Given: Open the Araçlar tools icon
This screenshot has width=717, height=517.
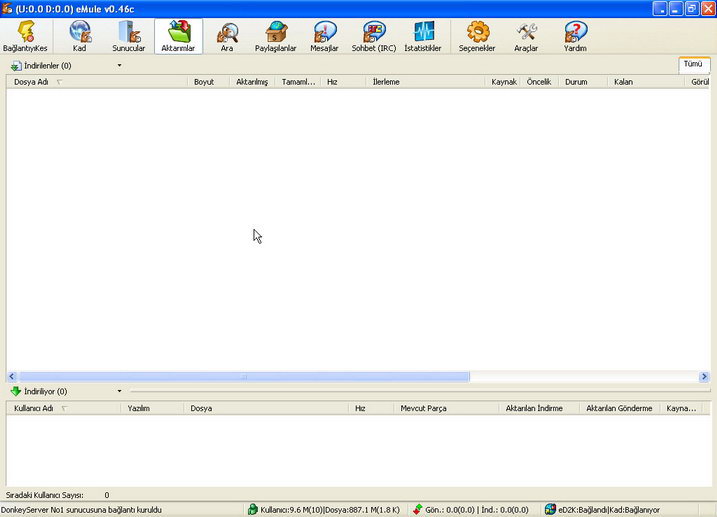Looking at the screenshot, I should pos(526,36).
